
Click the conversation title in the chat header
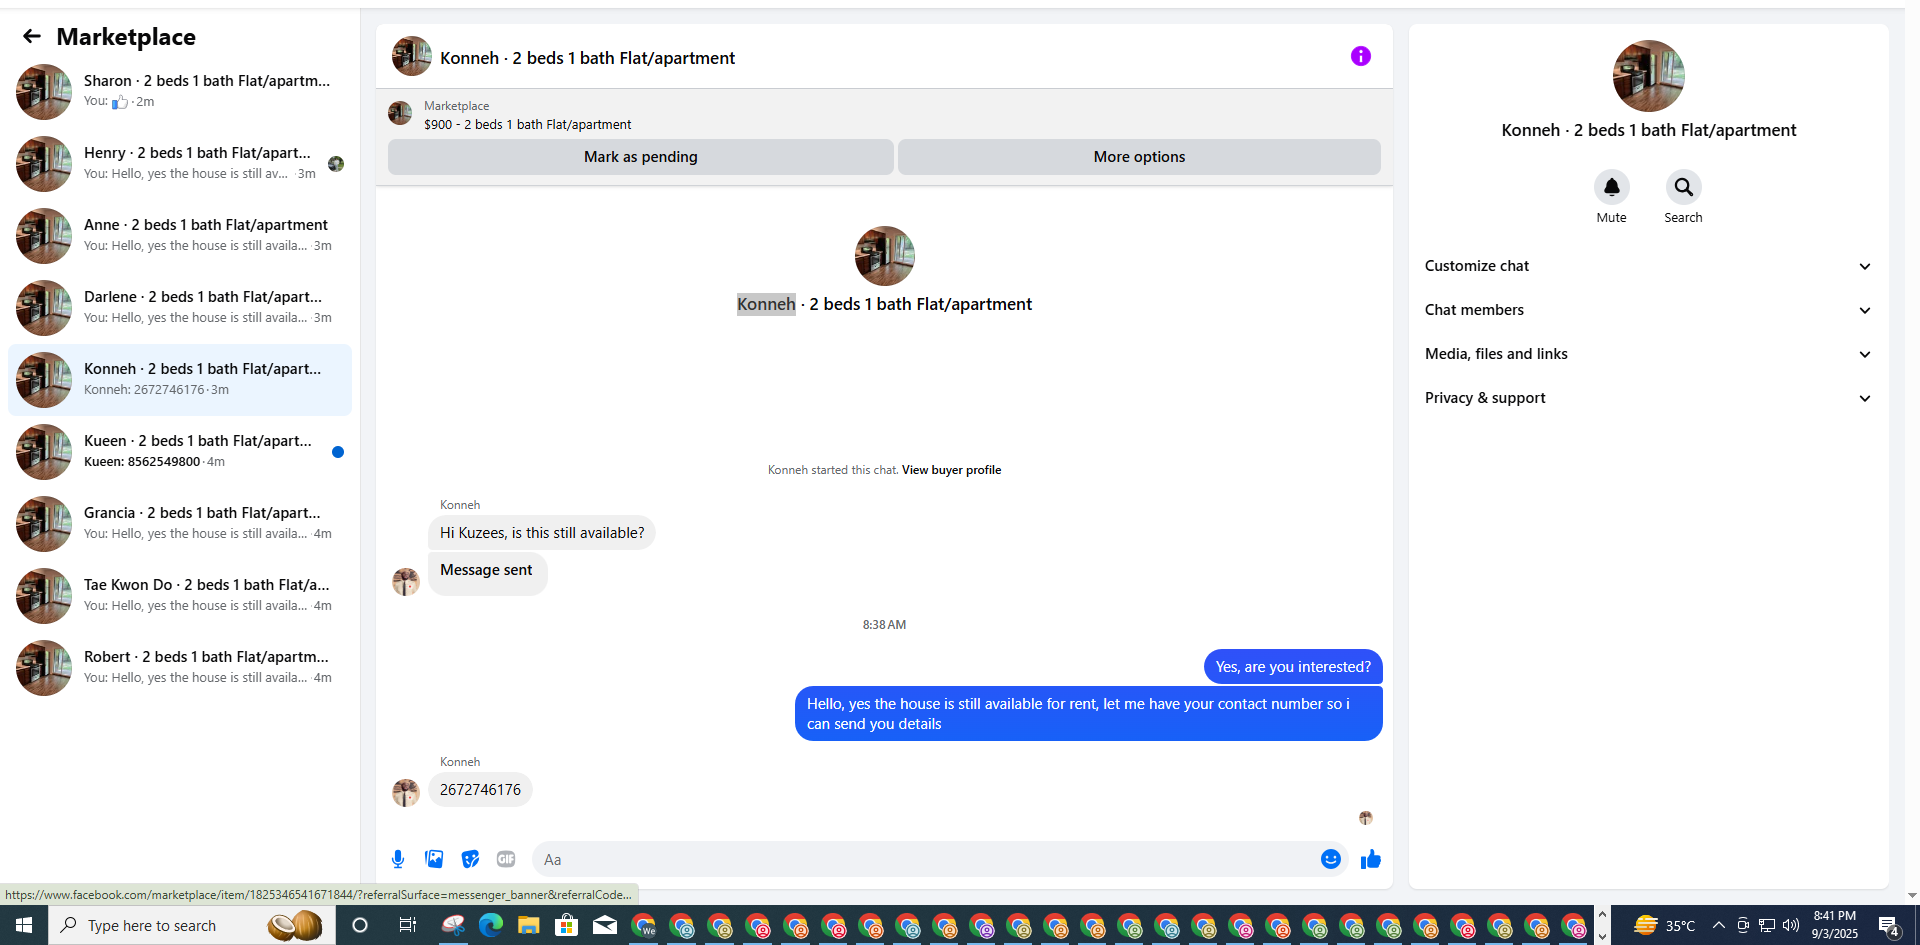point(587,58)
